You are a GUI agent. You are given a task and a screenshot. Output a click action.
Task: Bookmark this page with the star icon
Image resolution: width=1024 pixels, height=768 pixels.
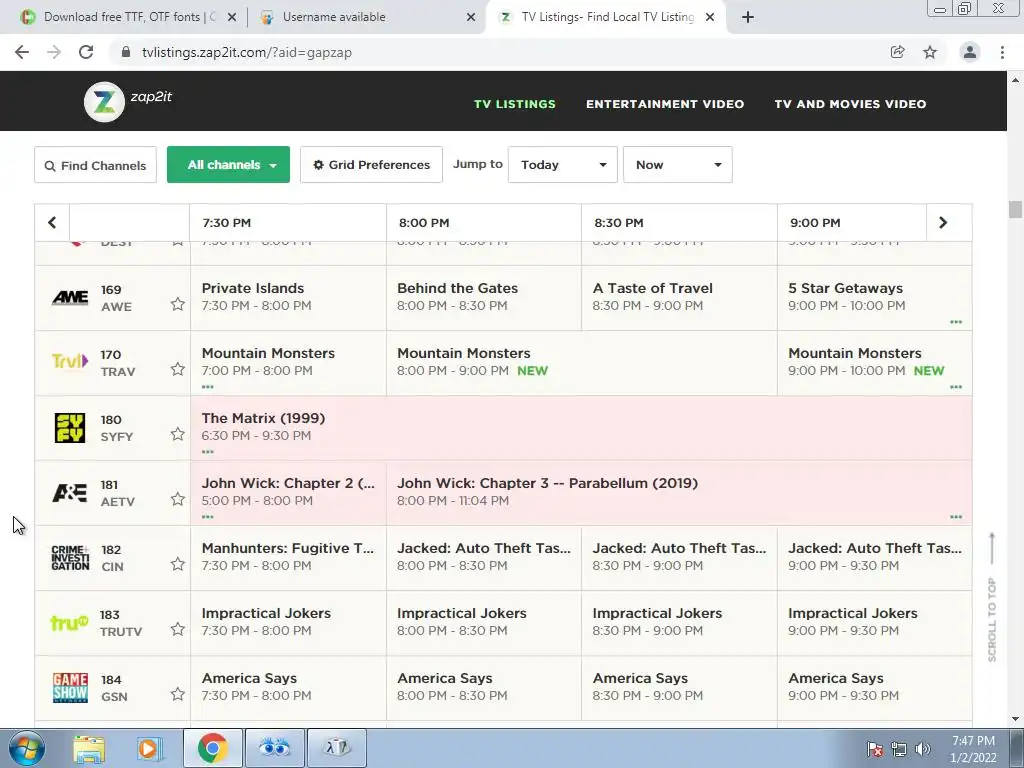click(x=930, y=52)
